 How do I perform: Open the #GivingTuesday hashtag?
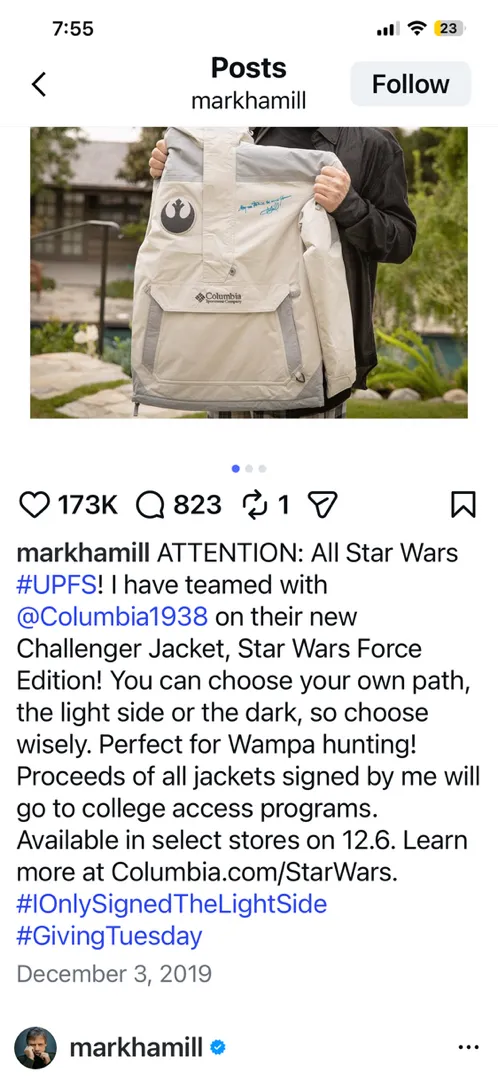(x=110, y=936)
